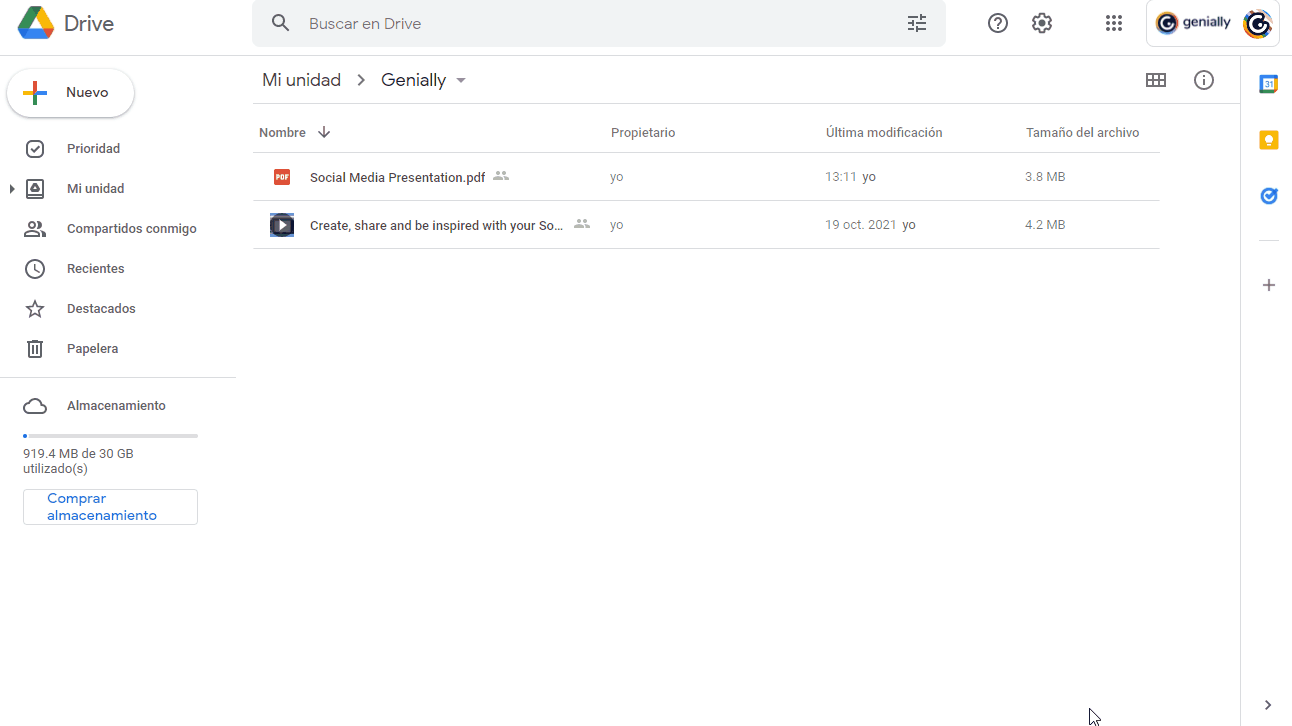This screenshot has width=1292, height=726.
Task: Show details info panel
Action: 1204,80
